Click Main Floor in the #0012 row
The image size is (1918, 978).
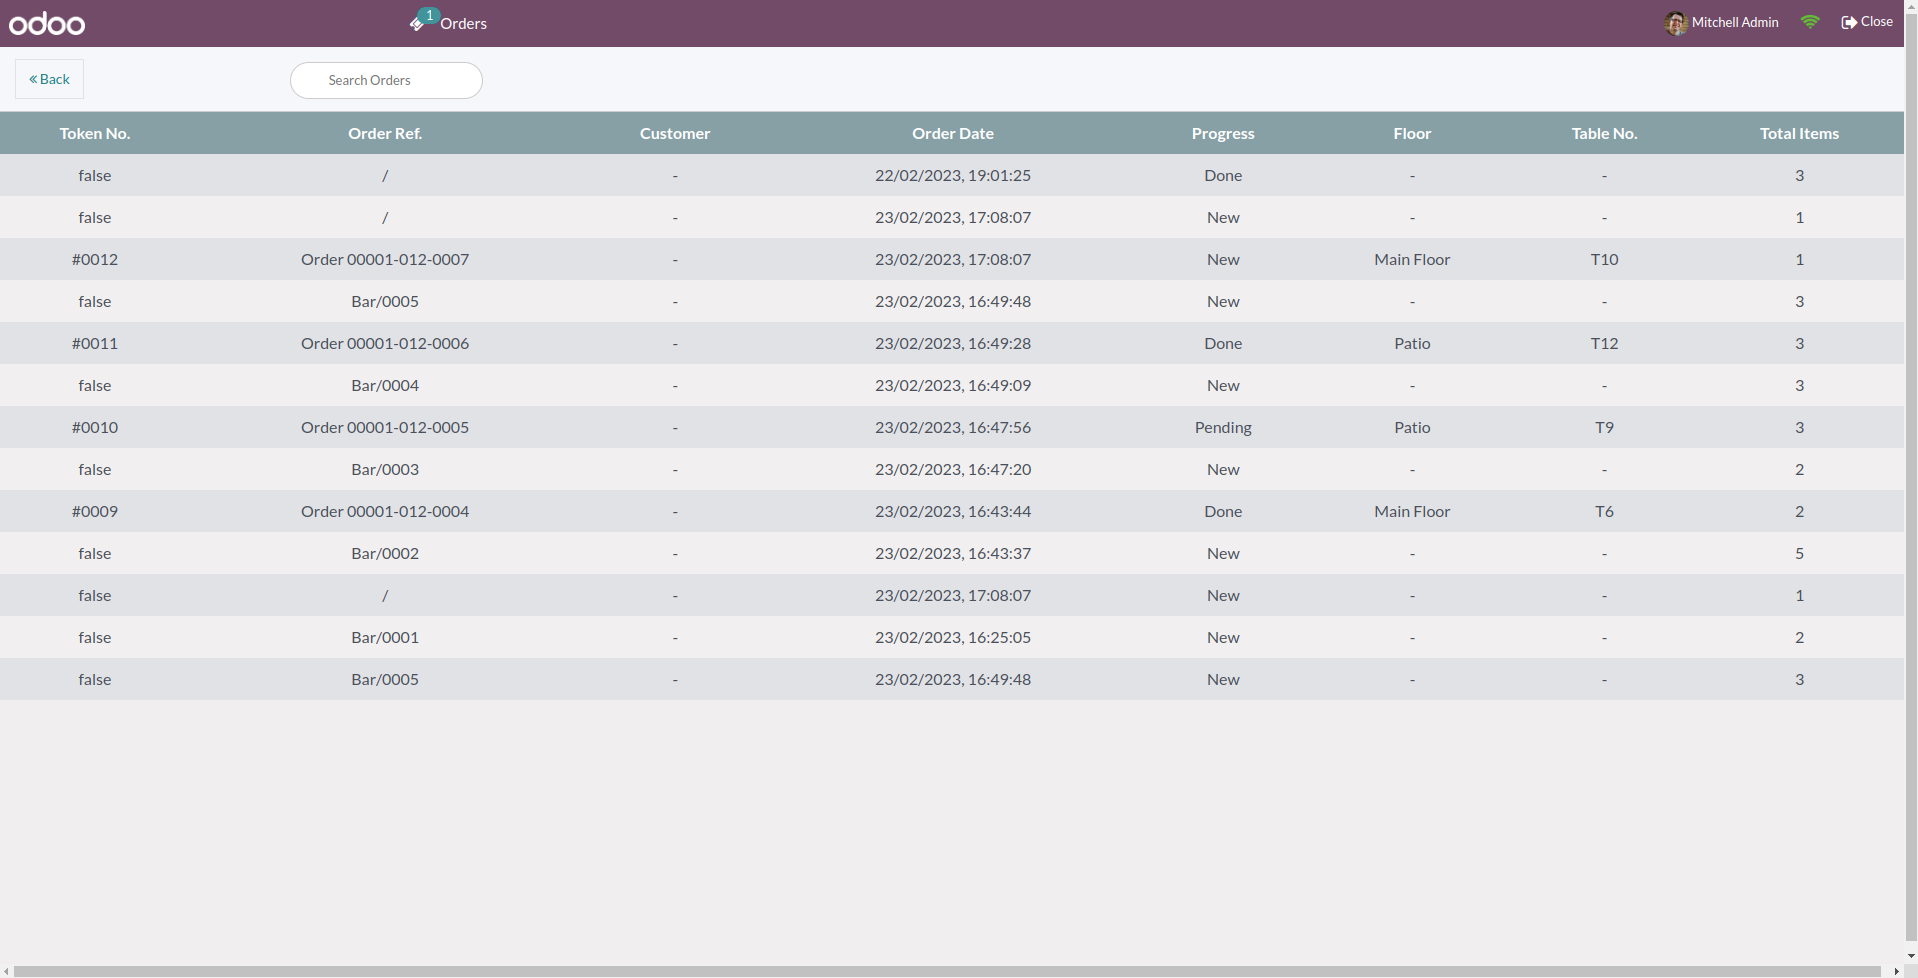coord(1412,259)
